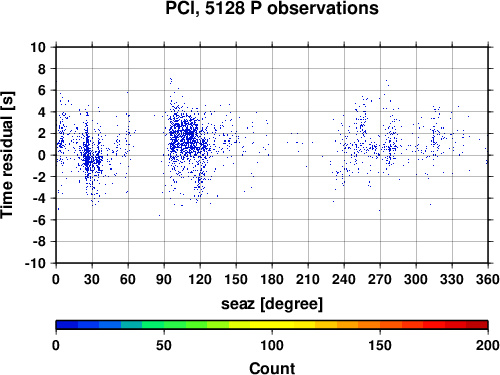Click the plot title 'PCI, 5128 P observations'

pos(272,8)
